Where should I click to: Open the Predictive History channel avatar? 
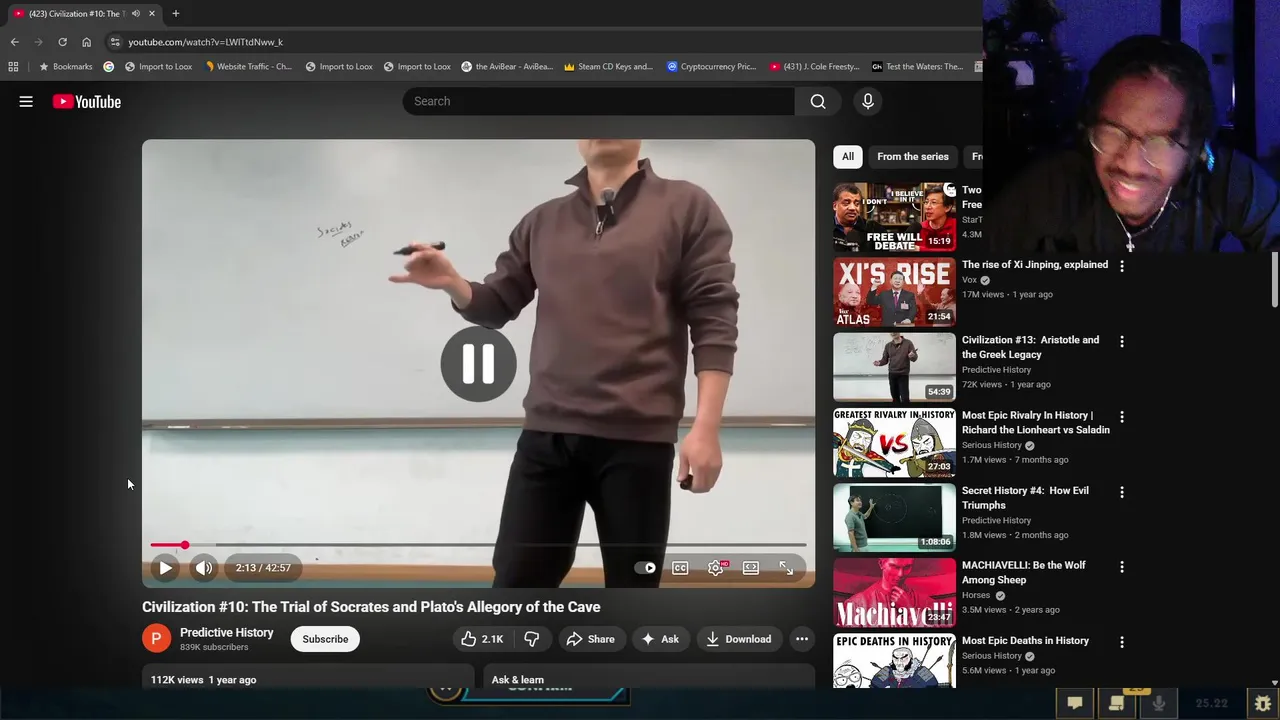[156, 639]
